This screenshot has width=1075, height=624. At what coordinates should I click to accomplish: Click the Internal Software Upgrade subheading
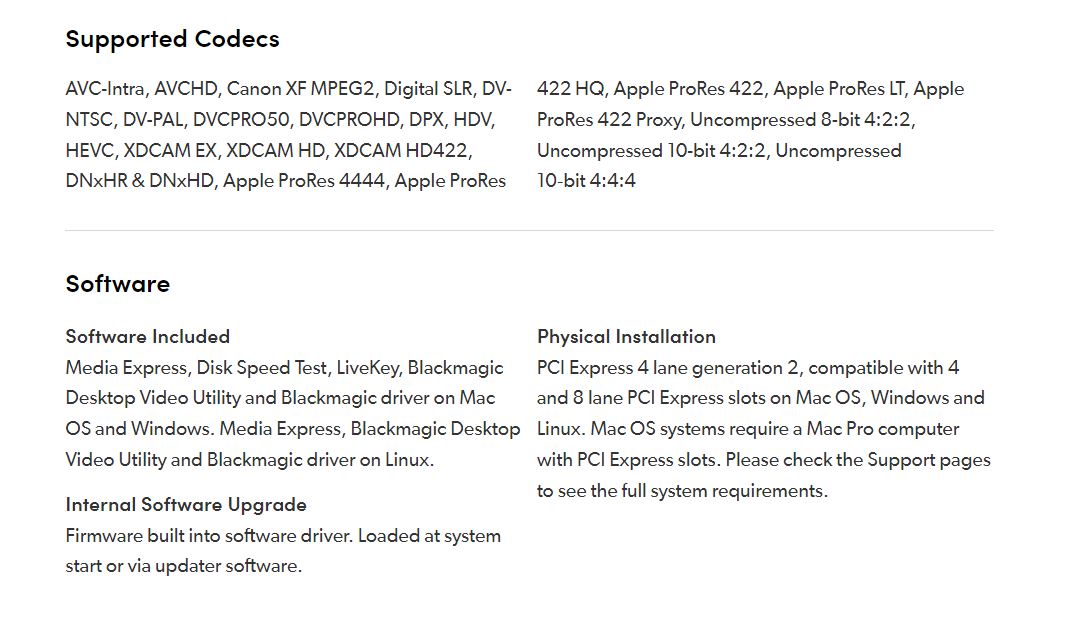click(x=186, y=505)
